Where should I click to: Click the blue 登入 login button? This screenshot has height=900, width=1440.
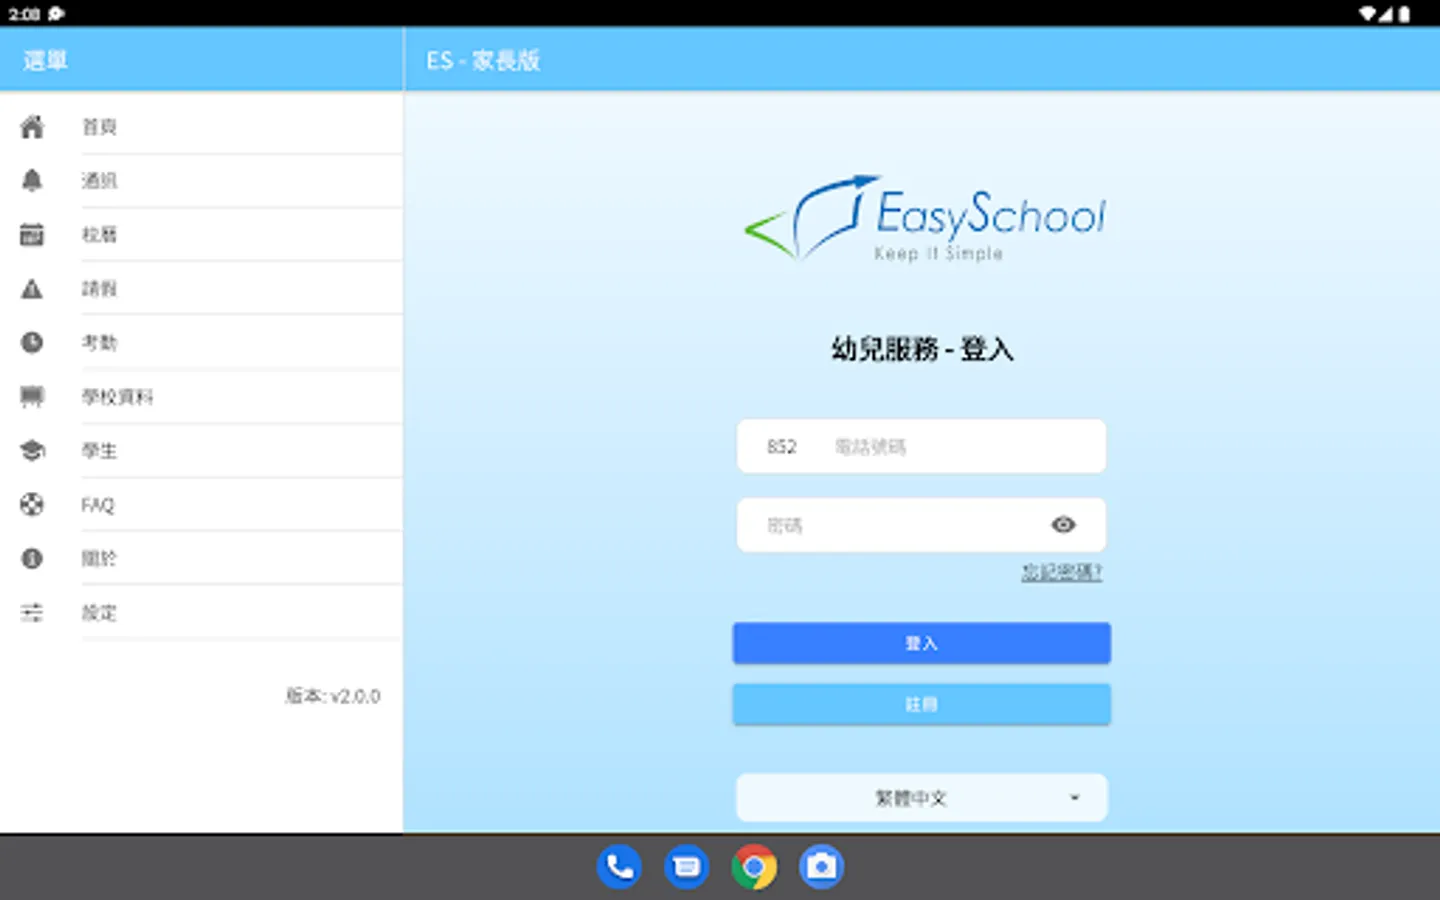(921, 644)
